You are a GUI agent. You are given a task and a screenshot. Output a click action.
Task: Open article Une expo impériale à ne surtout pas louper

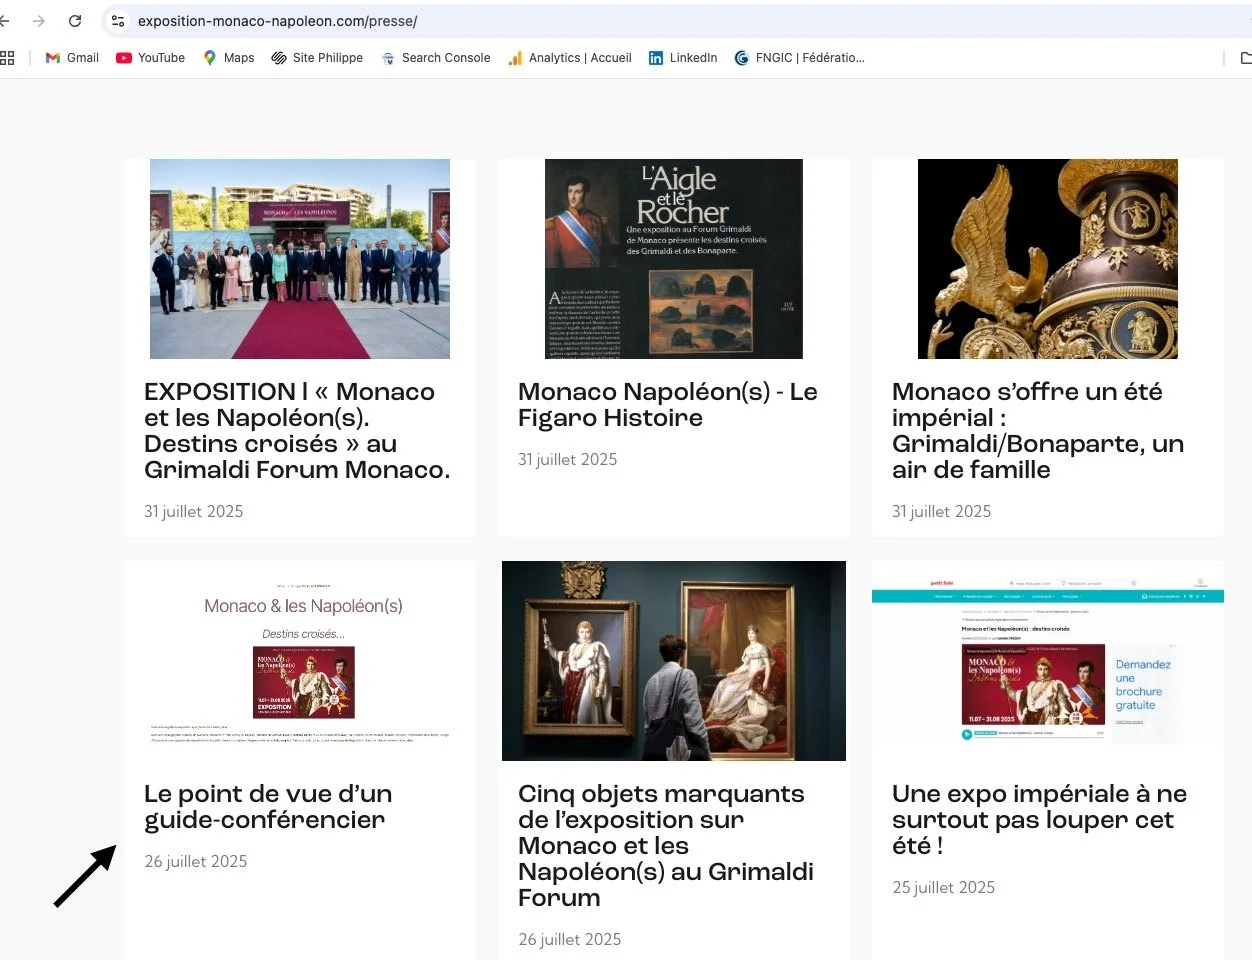click(x=1039, y=819)
